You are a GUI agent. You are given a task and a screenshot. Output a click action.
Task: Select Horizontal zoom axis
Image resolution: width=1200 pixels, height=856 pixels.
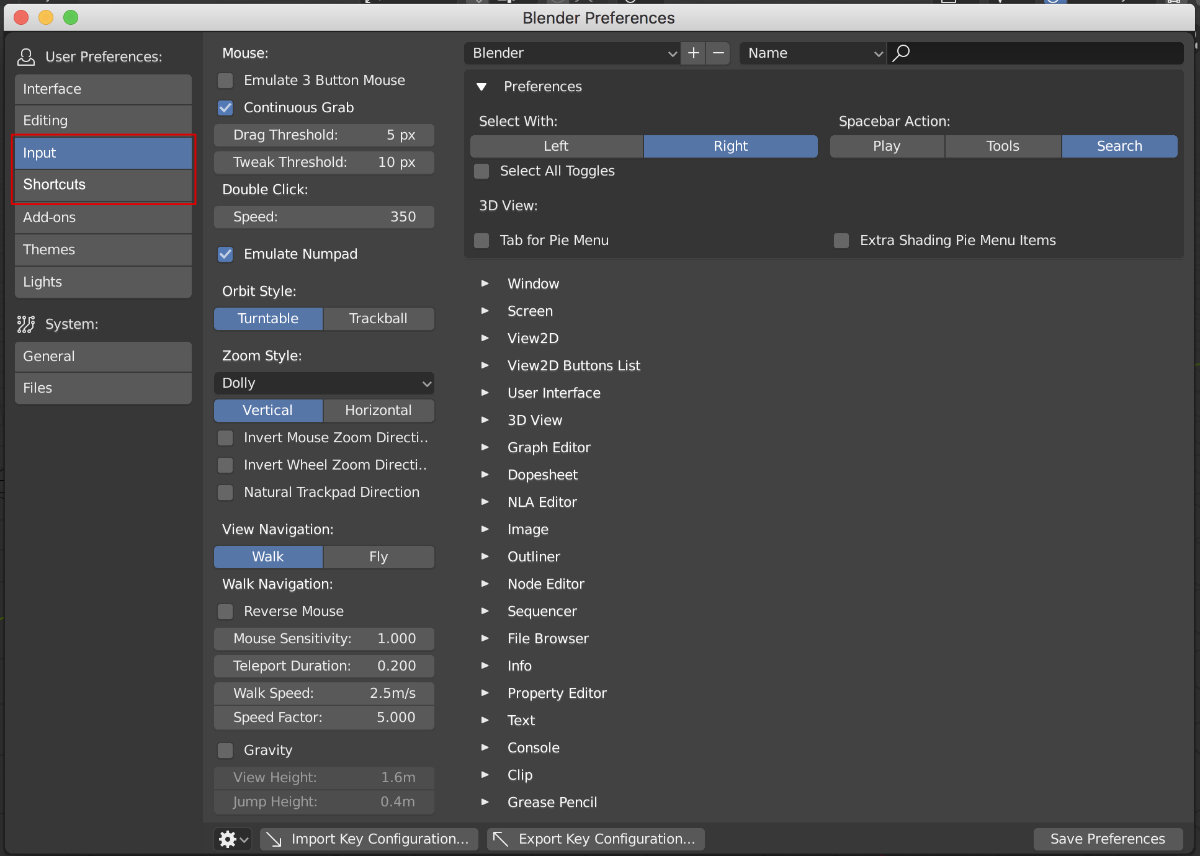coord(379,411)
